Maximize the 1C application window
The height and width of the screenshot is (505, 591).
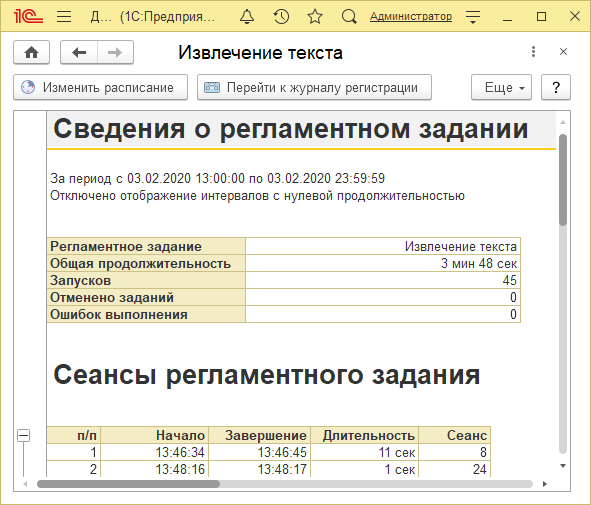click(541, 17)
